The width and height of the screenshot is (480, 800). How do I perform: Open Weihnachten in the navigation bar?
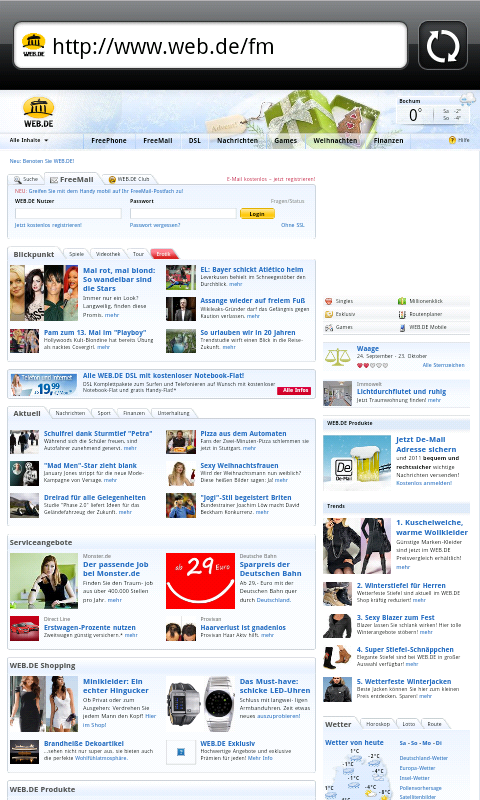pyautogui.click(x=335, y=141)
